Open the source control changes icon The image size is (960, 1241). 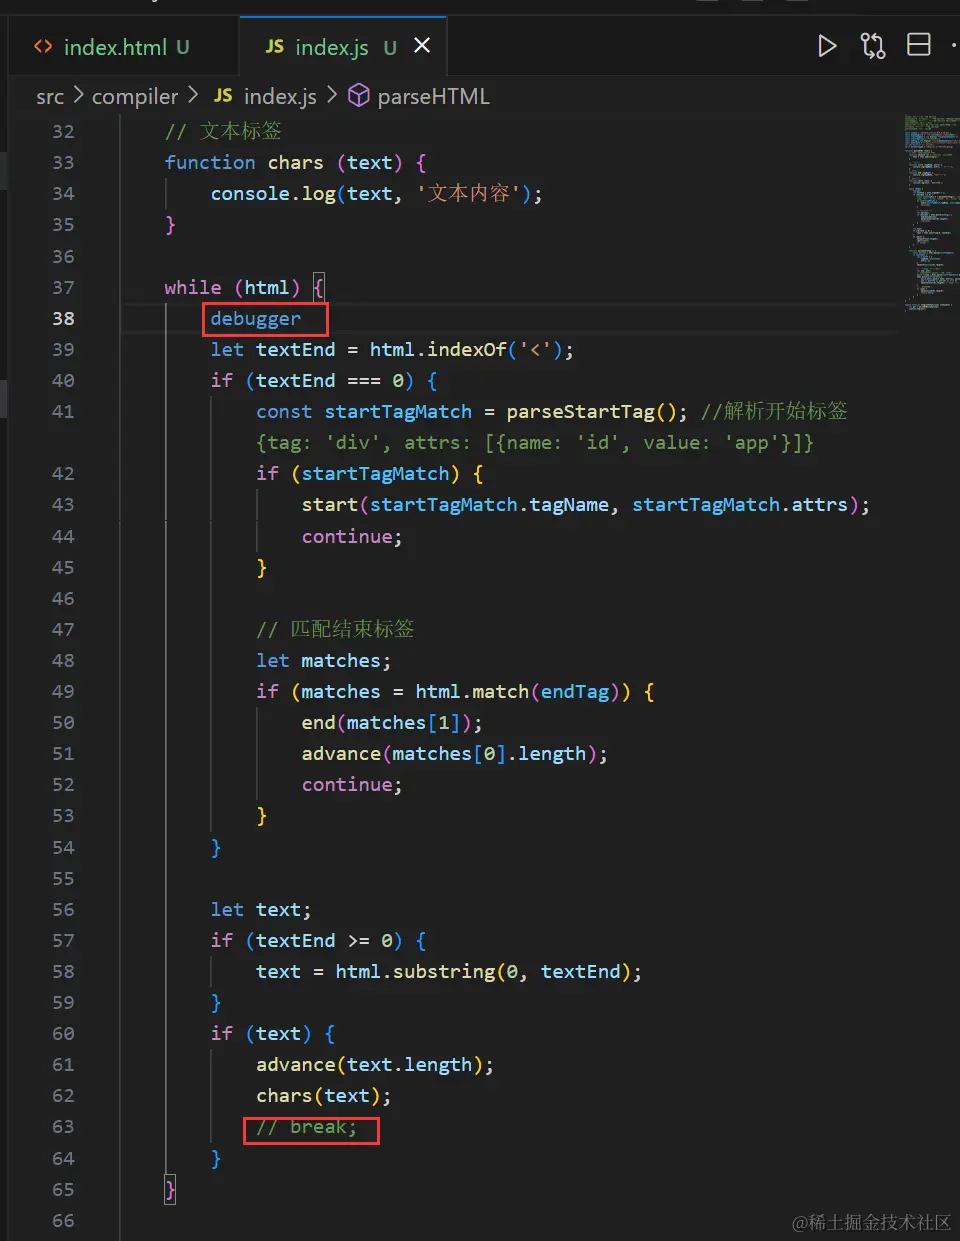coord(873,46)
